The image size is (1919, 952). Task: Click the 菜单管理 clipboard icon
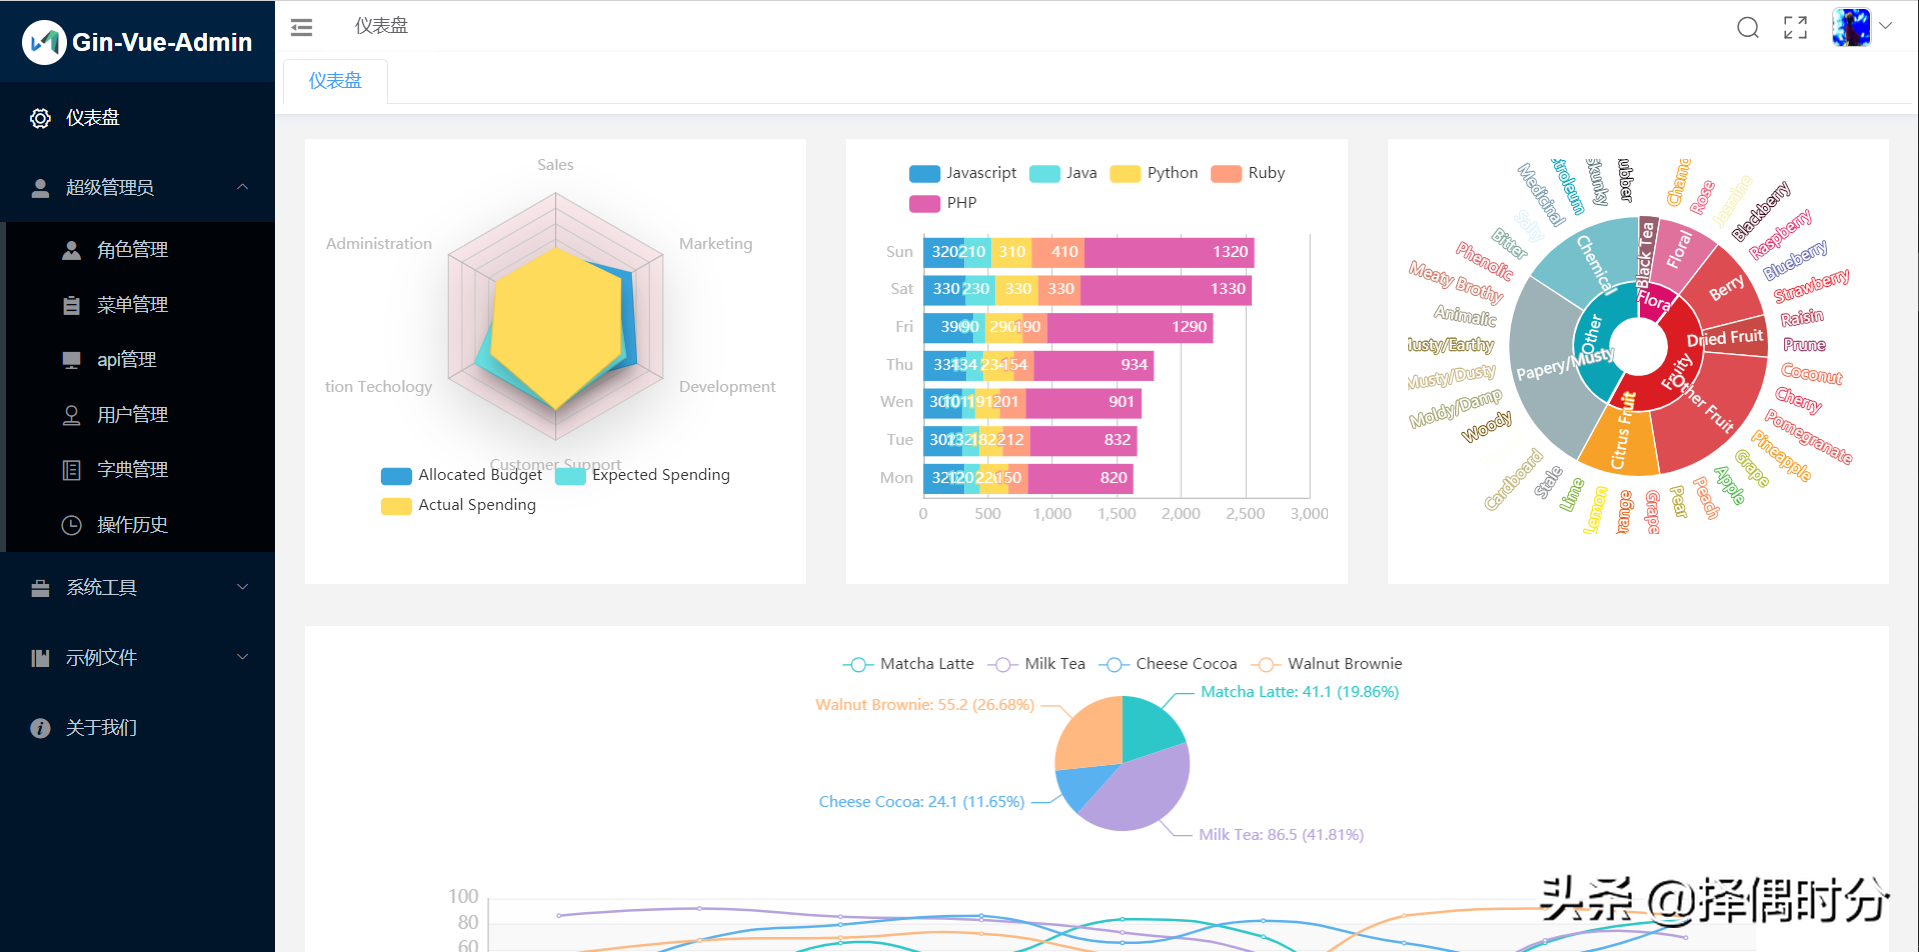pos(71,305)
